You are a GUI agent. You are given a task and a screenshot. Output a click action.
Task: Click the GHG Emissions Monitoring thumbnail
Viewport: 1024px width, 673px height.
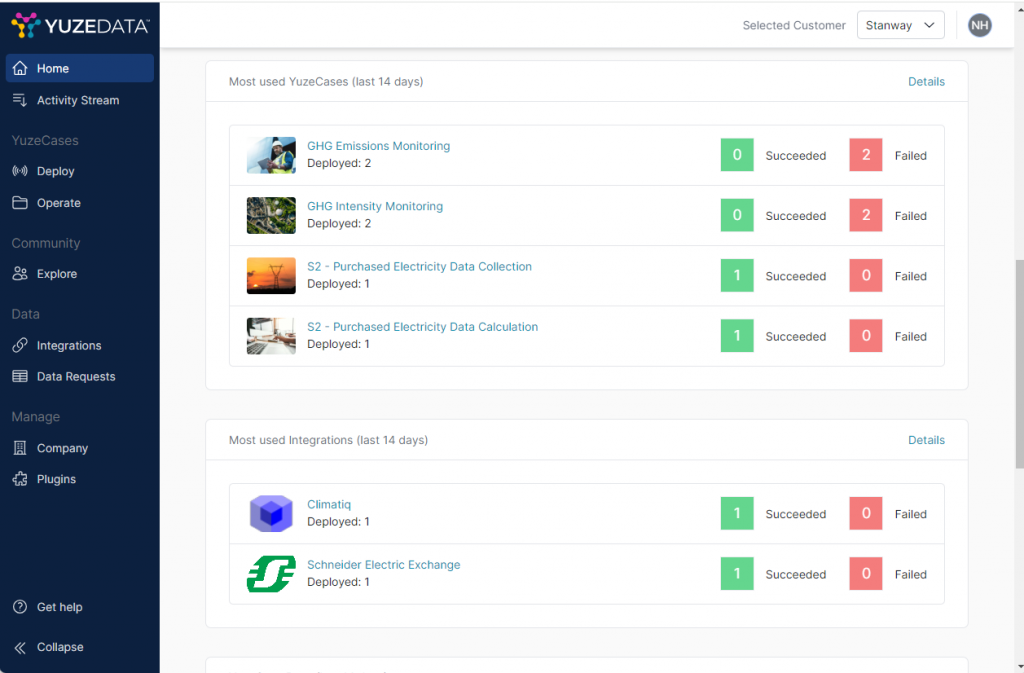[x=271, y=156]
